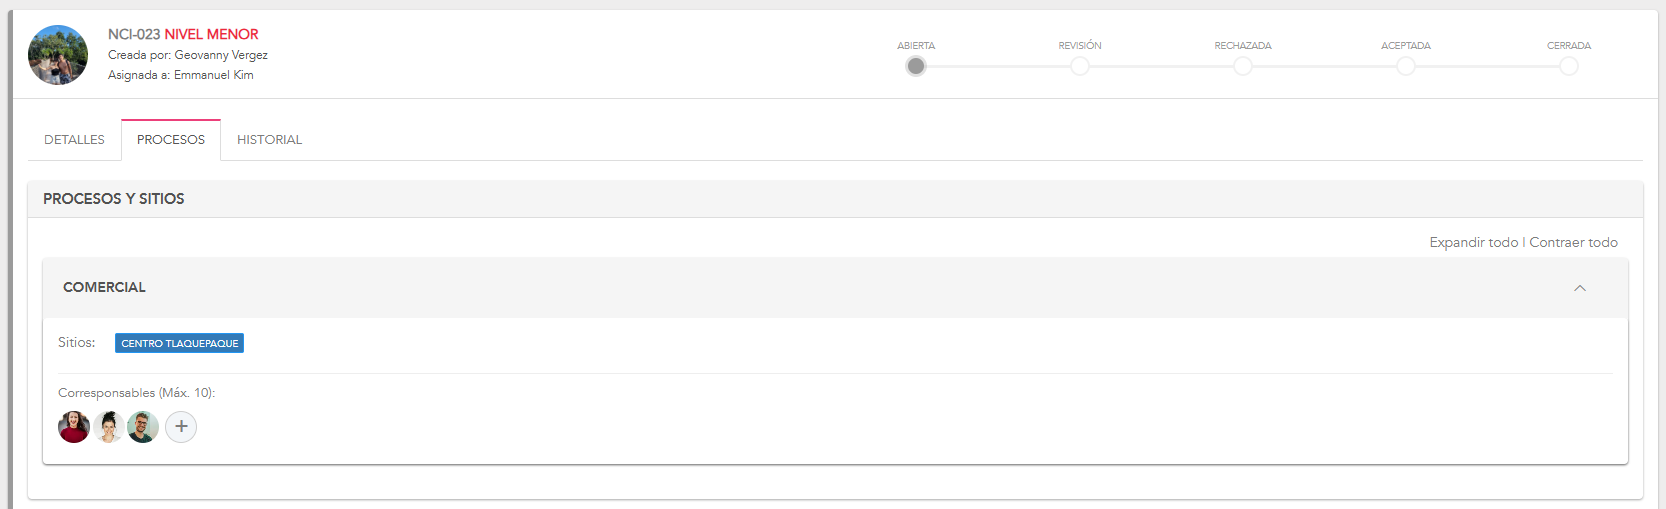Click the NCI-023 NIVEL MENOR title
This screenshot has height=509, width=1666.
pos(183,34)
